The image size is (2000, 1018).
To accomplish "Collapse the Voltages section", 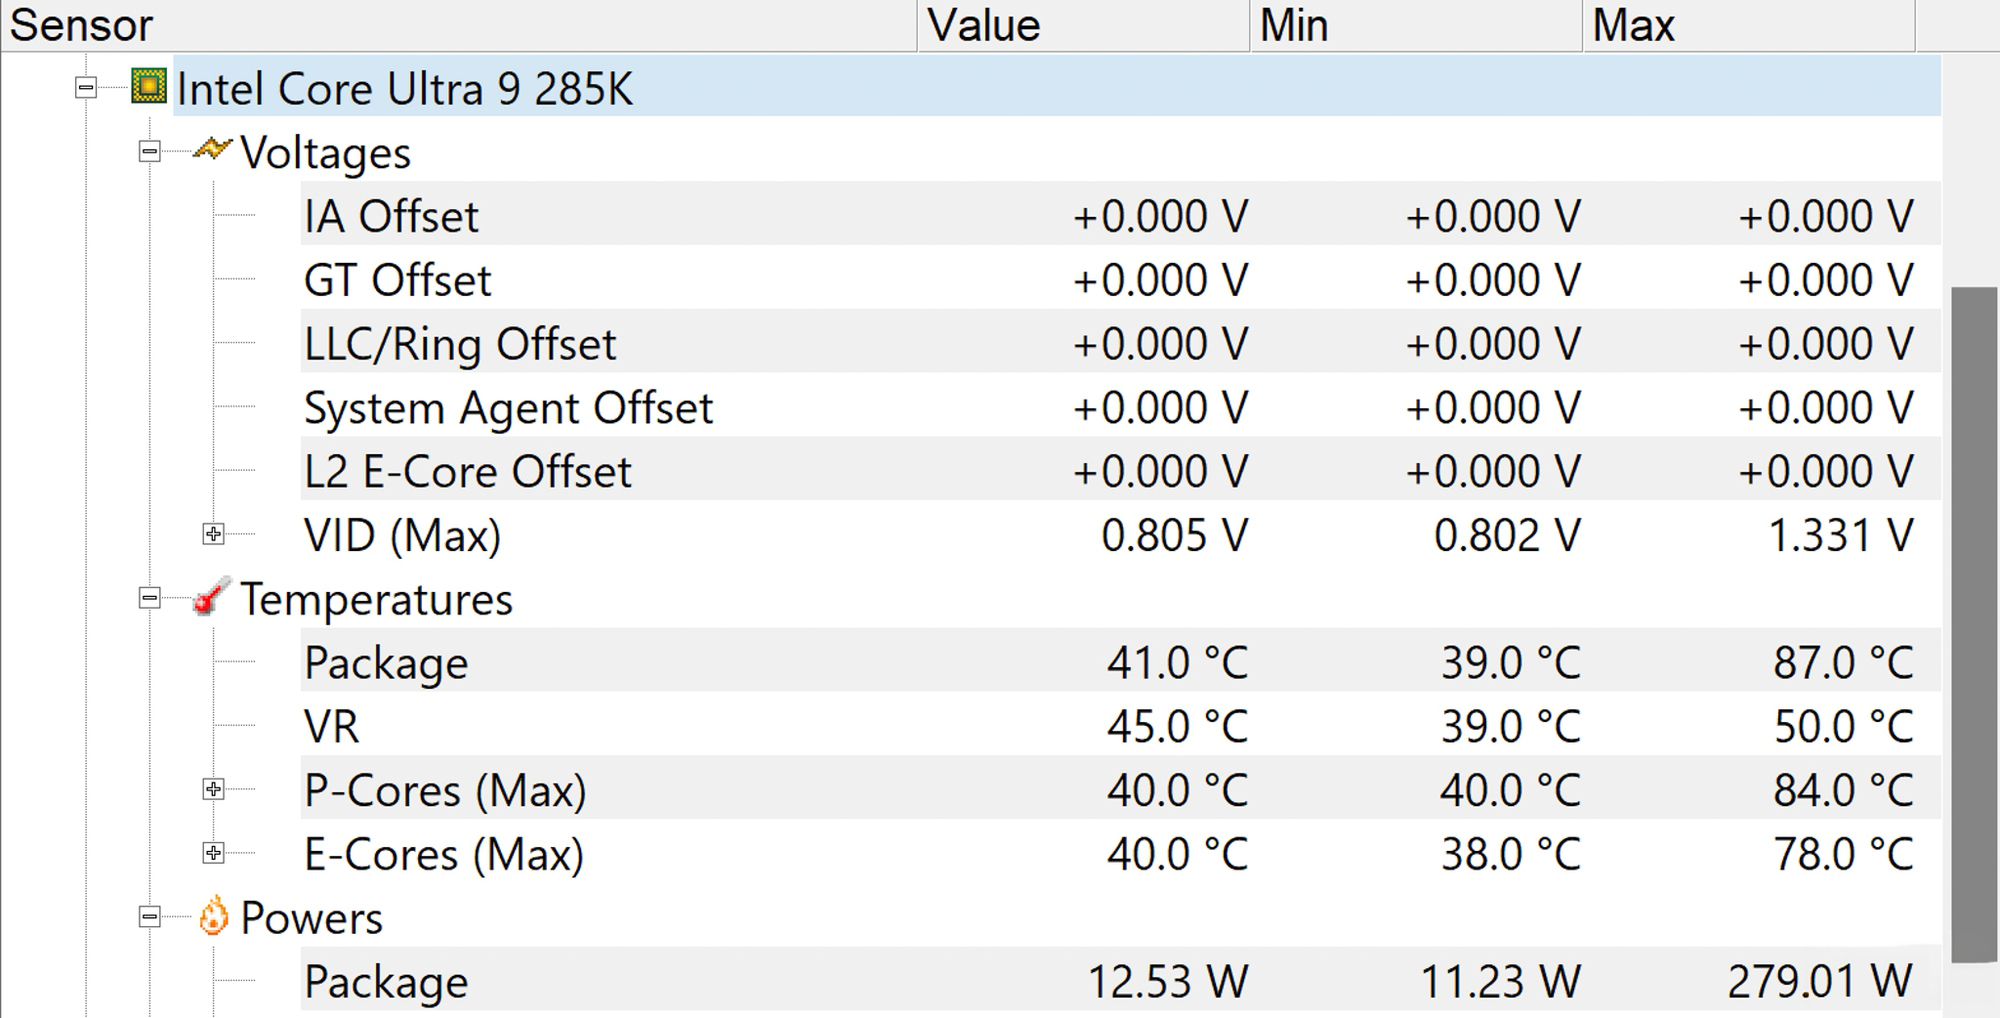I will [x=149, y=152].
